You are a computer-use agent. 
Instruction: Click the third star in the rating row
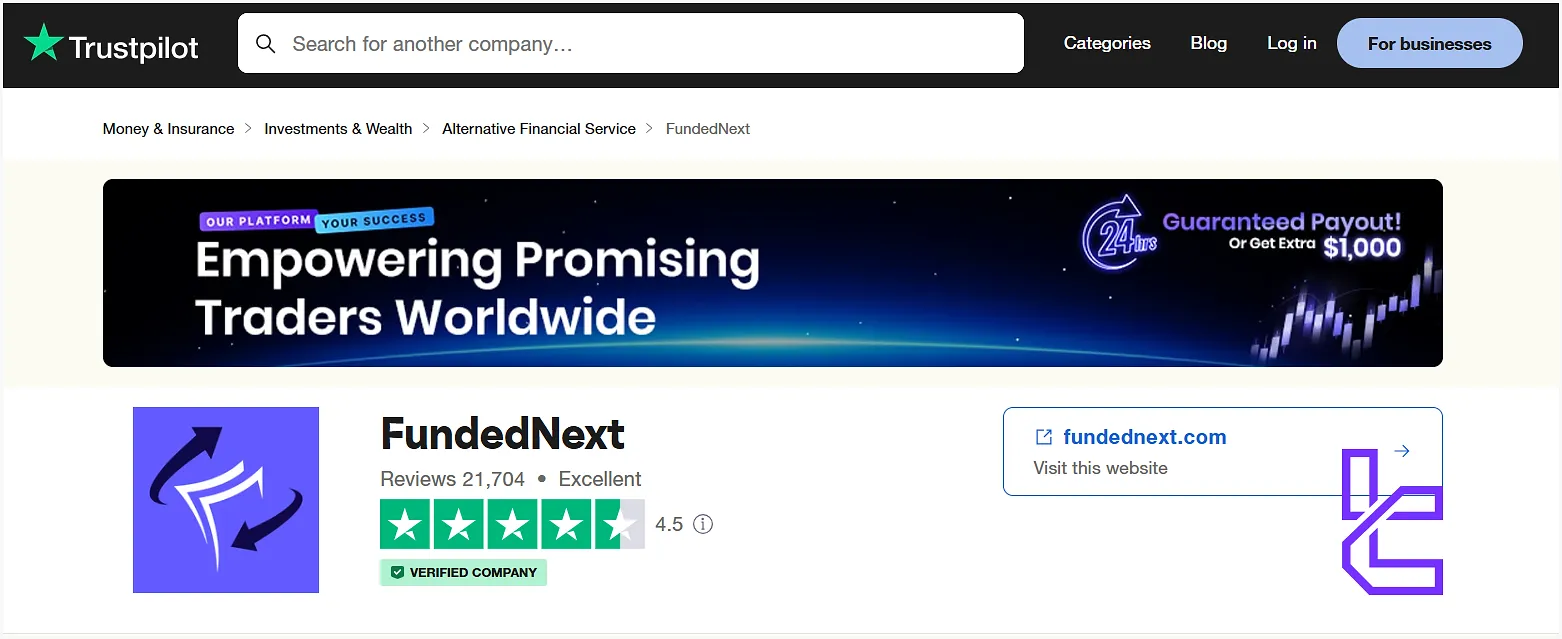coord(512,523)
